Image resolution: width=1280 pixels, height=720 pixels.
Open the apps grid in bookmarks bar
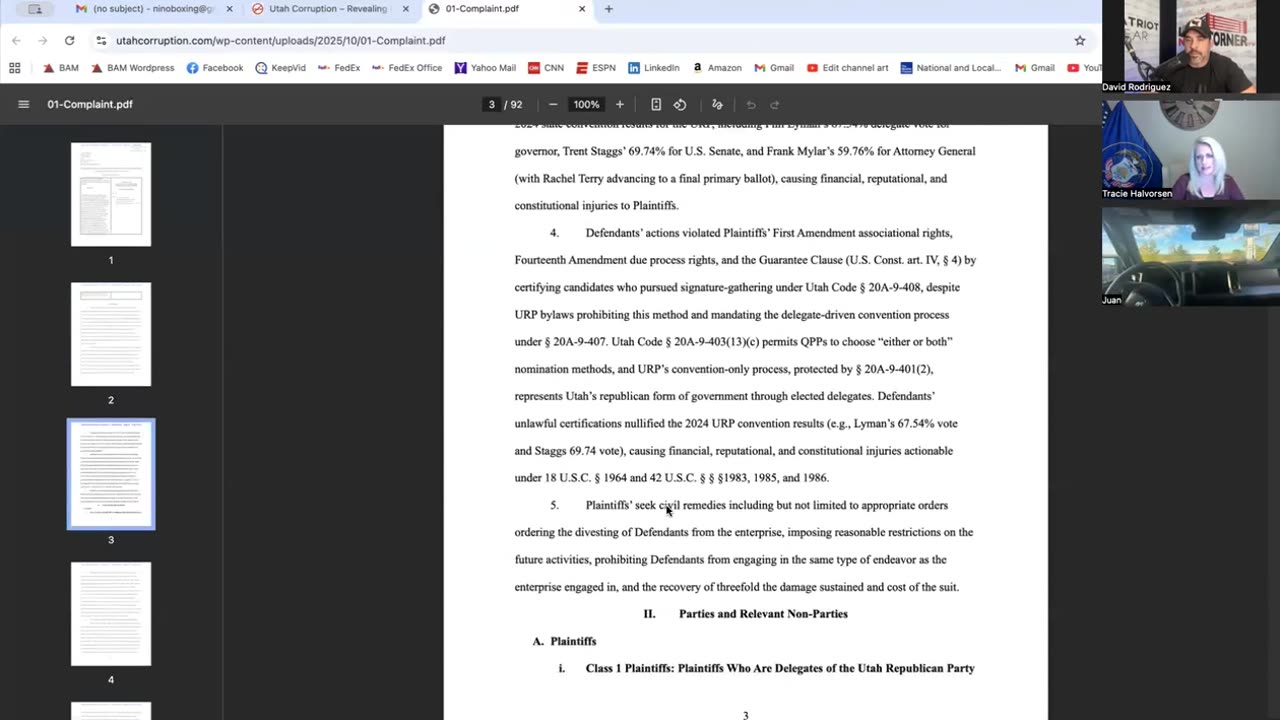14,68
